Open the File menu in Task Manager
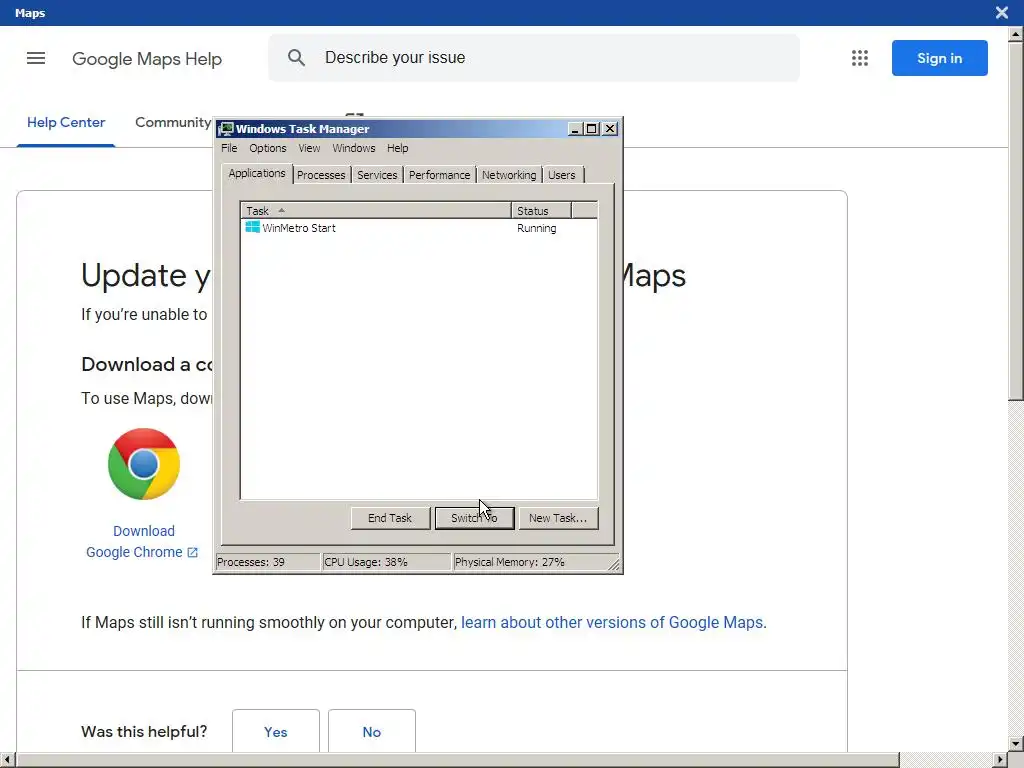 (229, 148)
